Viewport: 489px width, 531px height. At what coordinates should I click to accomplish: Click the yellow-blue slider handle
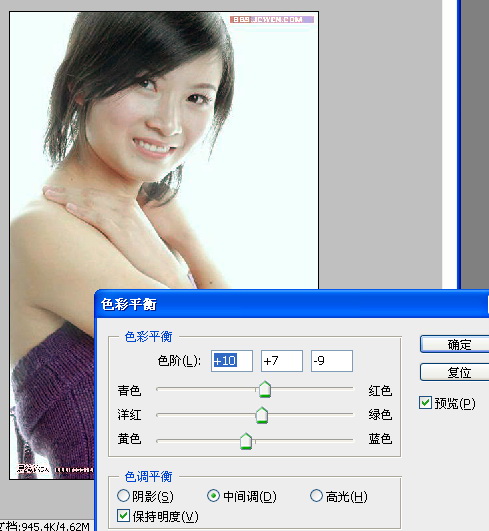coord(246,441)
